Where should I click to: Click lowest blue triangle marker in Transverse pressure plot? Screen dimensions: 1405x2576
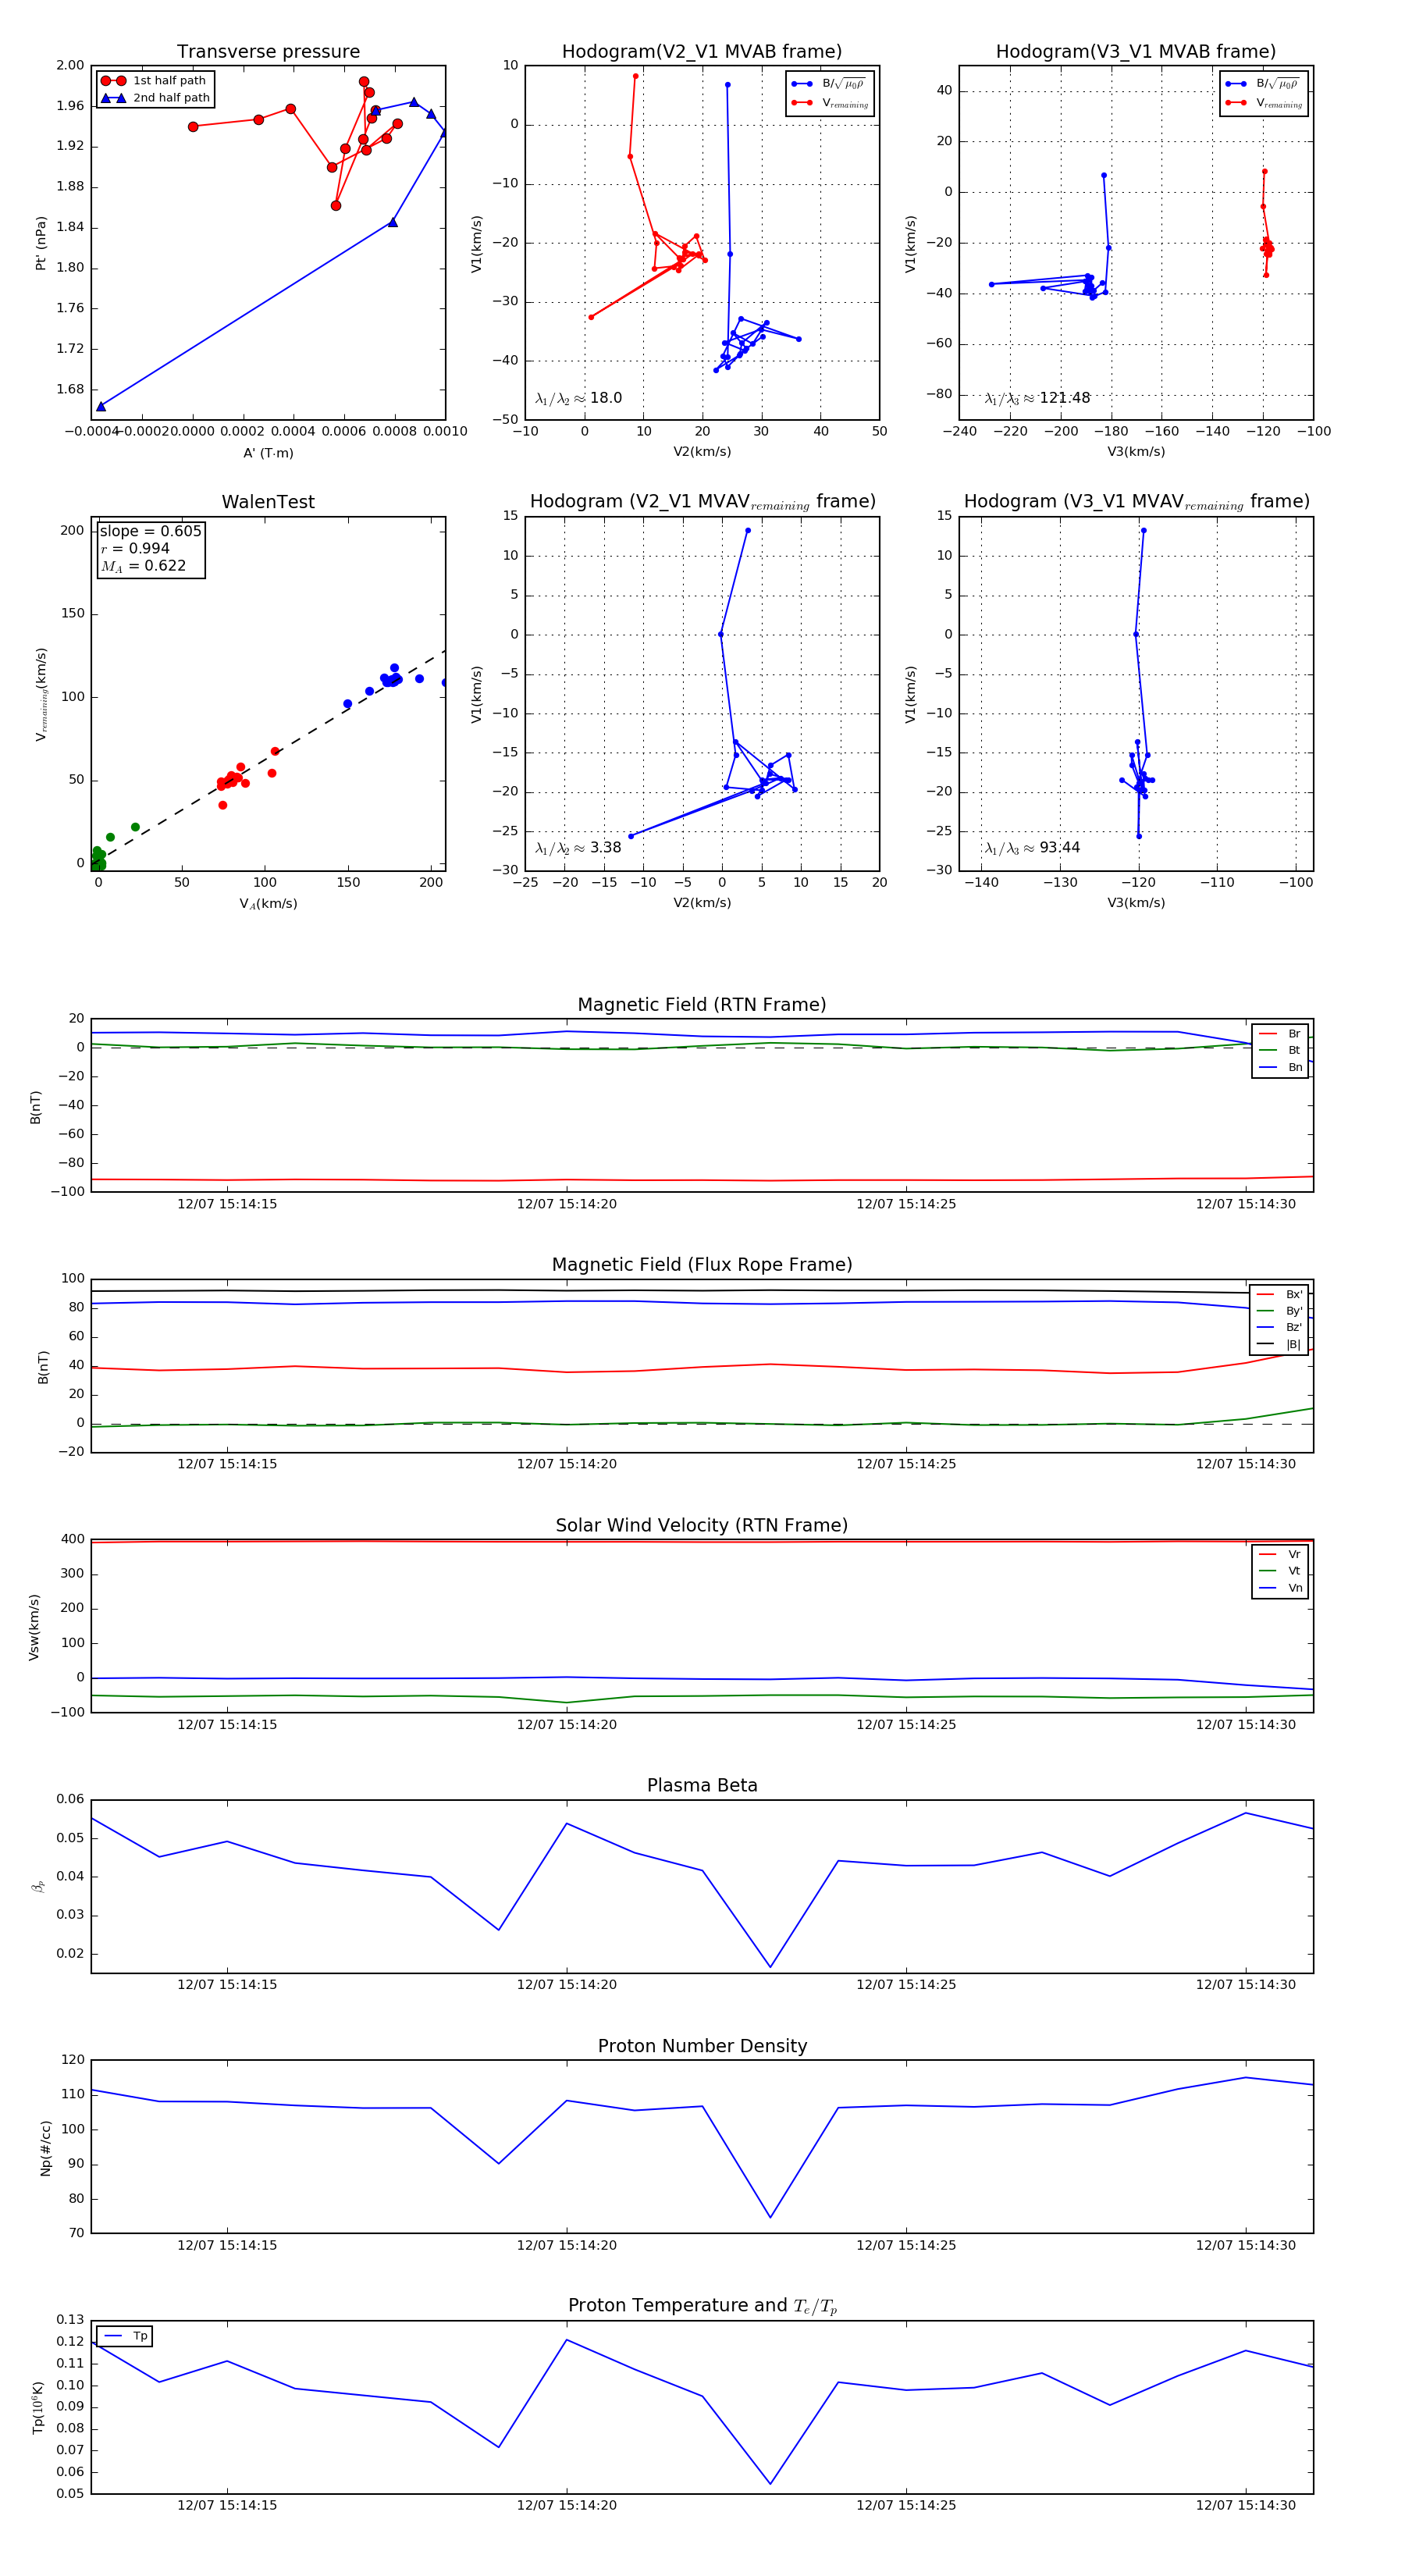(x=101, y=406)
